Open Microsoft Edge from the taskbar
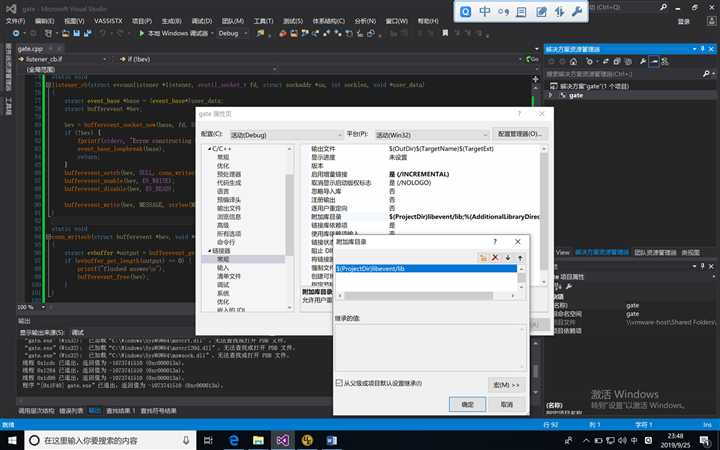The width and height of the screenshot is (720, 450). click(234, 440)
